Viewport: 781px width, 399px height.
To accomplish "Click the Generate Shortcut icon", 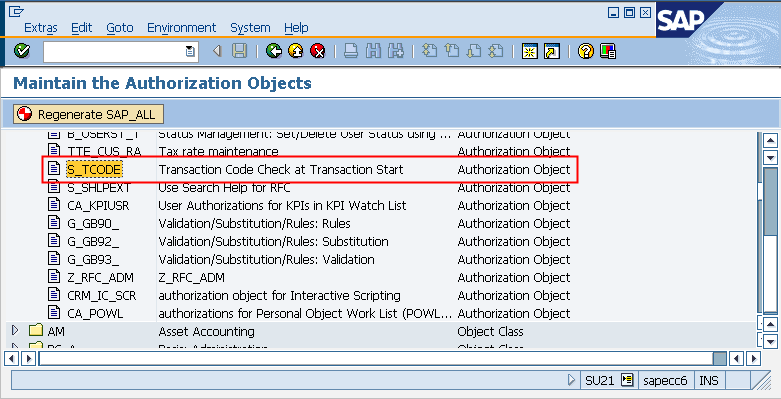I will 552,51.
